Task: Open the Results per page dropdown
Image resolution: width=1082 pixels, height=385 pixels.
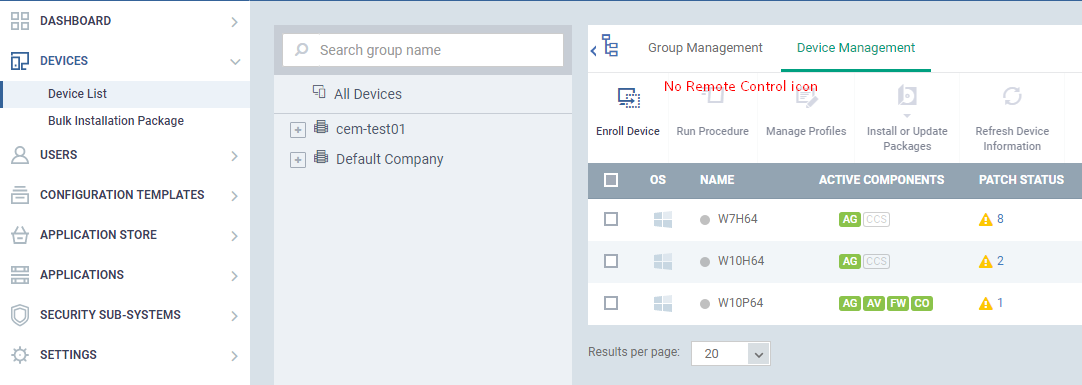Action: (x=730, y=353)
